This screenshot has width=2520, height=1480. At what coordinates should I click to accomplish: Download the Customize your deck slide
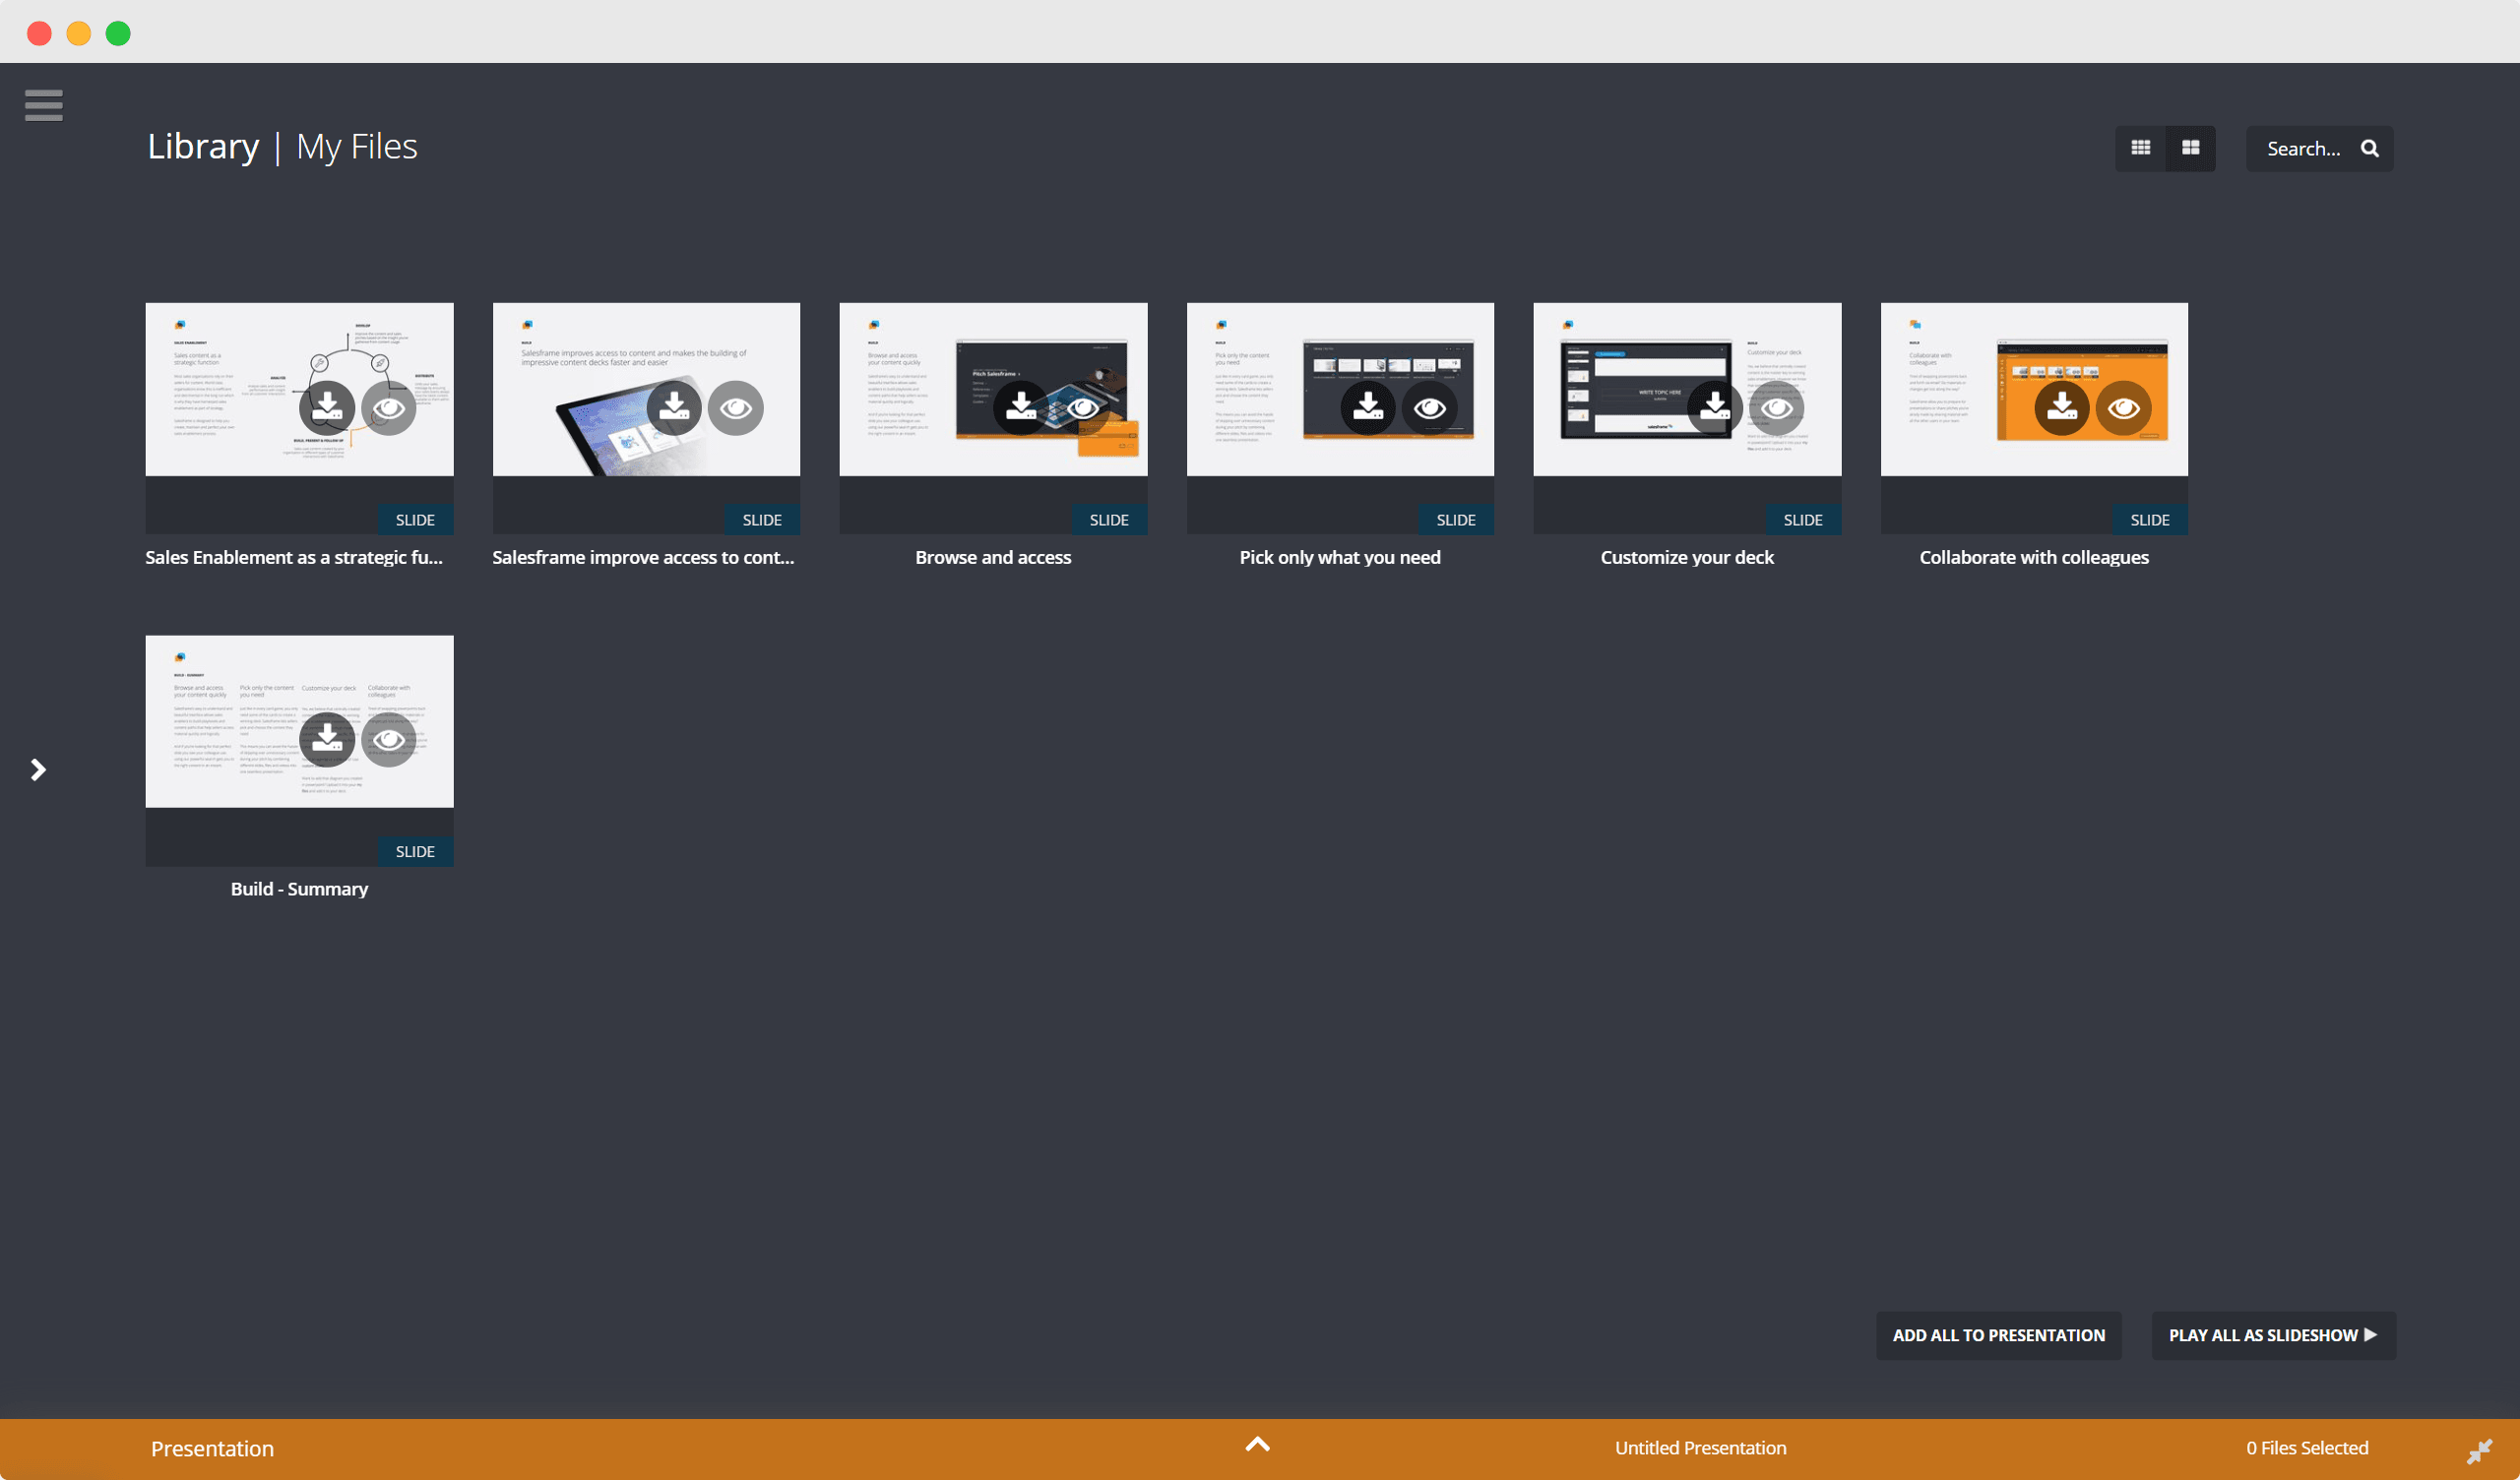(1714, 407)
